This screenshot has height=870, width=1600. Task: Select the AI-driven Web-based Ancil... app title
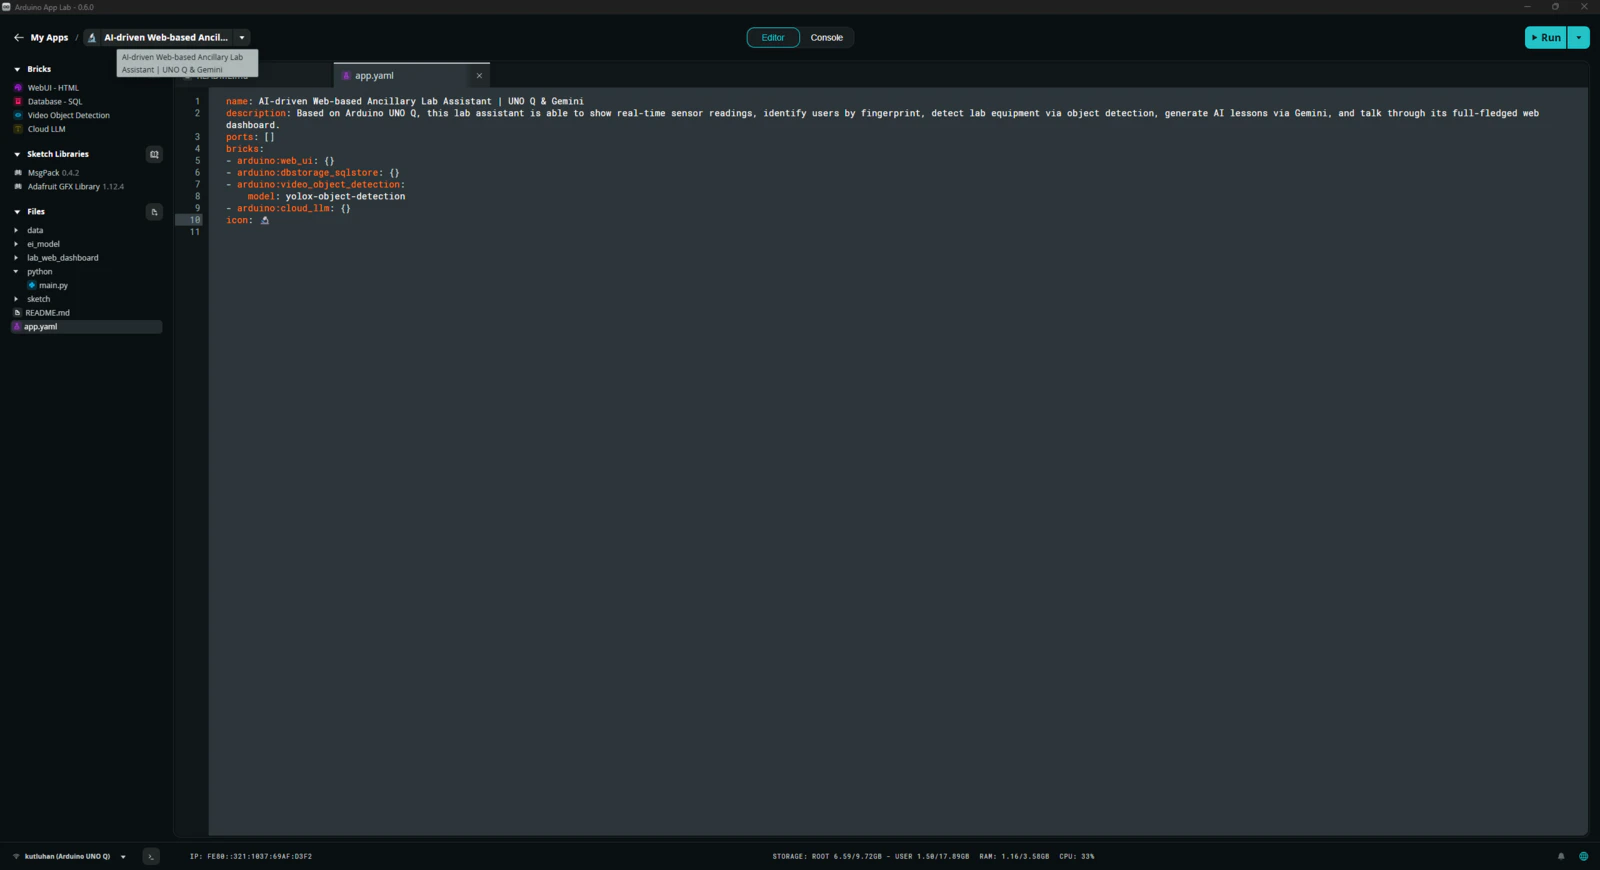(166, 38)
